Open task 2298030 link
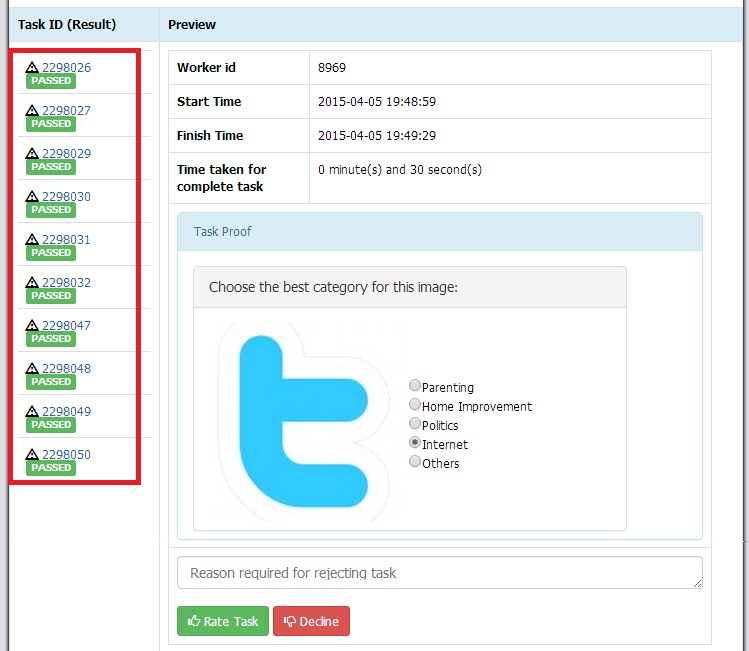Image resolution: width=749 pixels, height=651 pixels. (66, 197)
